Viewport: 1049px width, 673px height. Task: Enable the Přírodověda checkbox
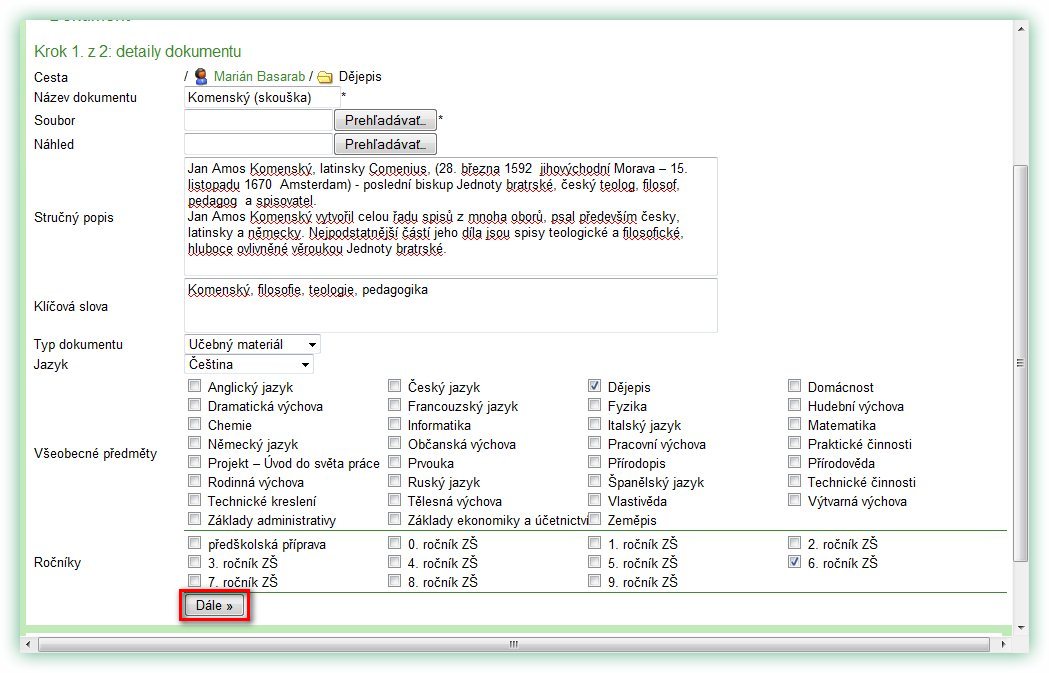coord(794,462)
